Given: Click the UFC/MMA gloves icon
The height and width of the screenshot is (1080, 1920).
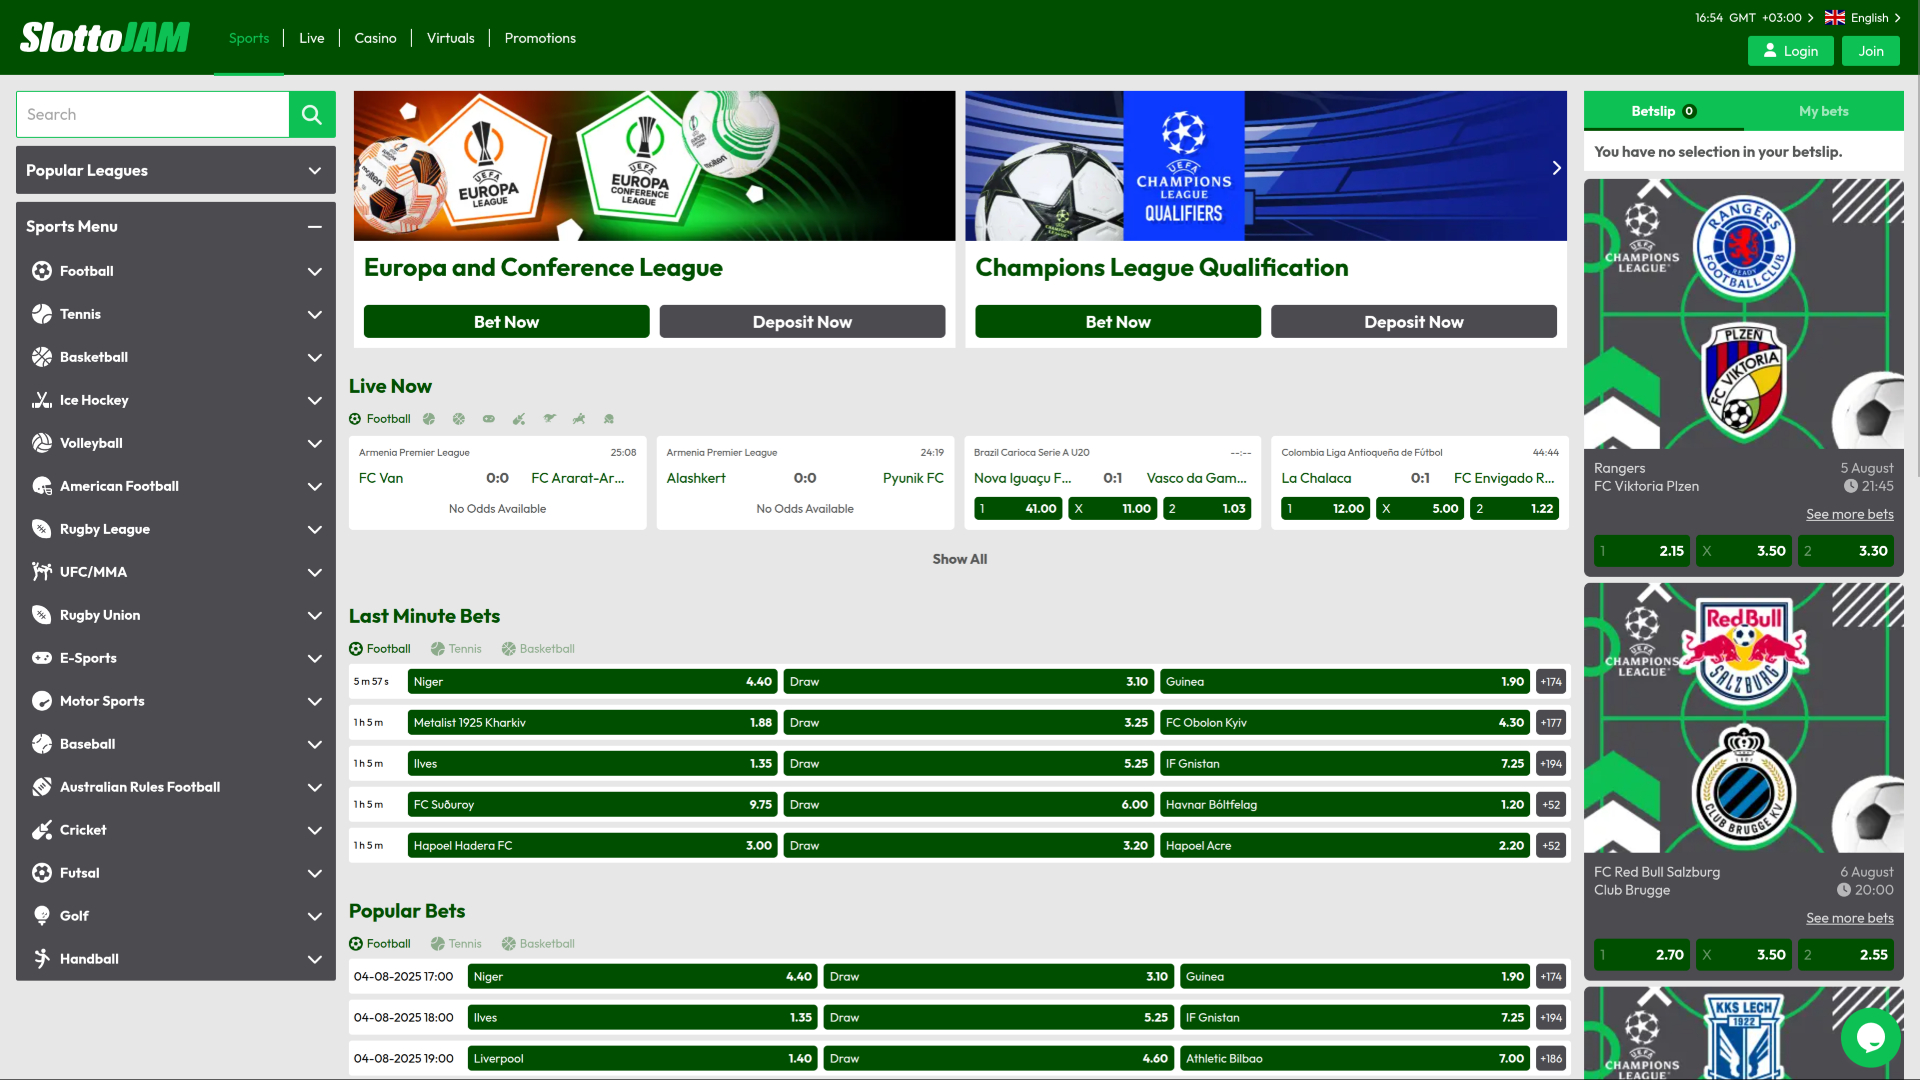Looking at the screenshot, I should click(x=41, y=572).
